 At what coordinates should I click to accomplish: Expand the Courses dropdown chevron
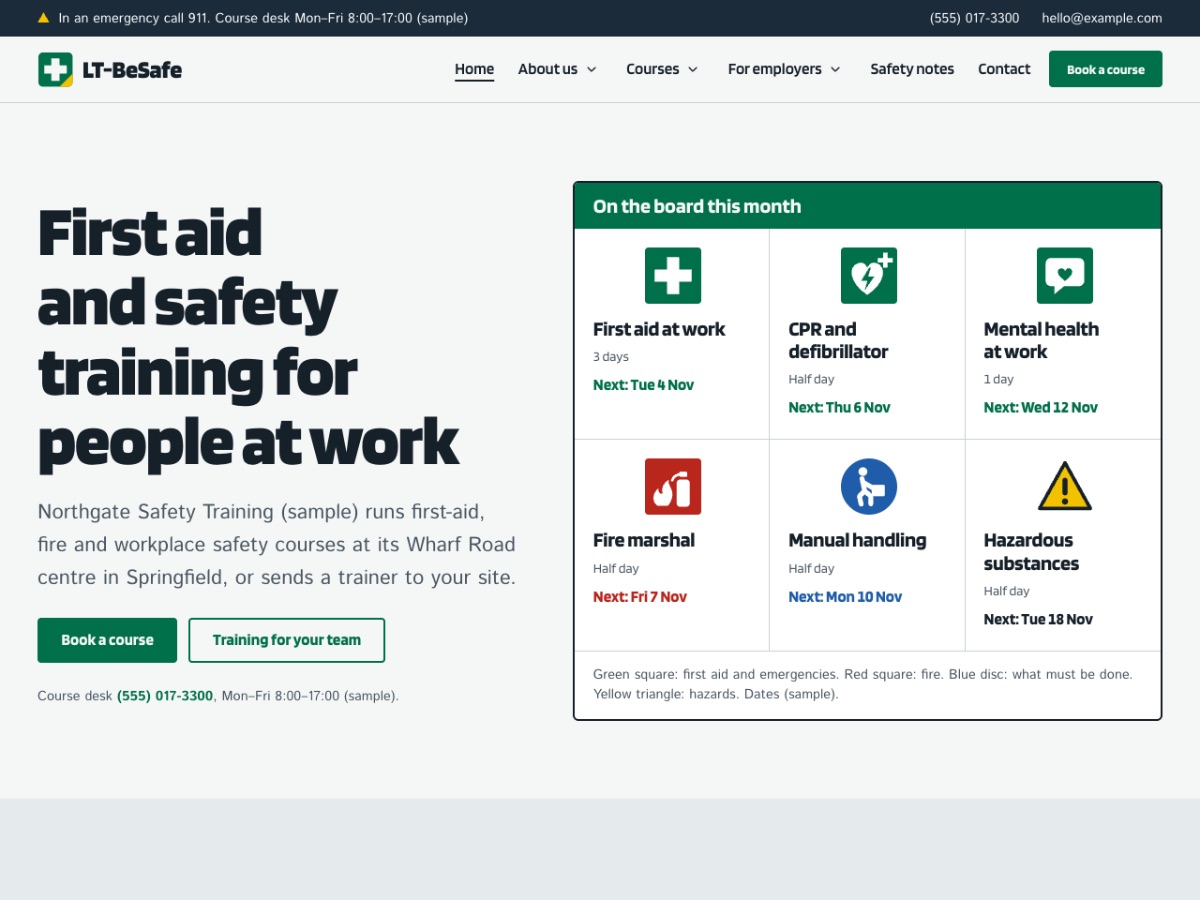pos(693,70)
